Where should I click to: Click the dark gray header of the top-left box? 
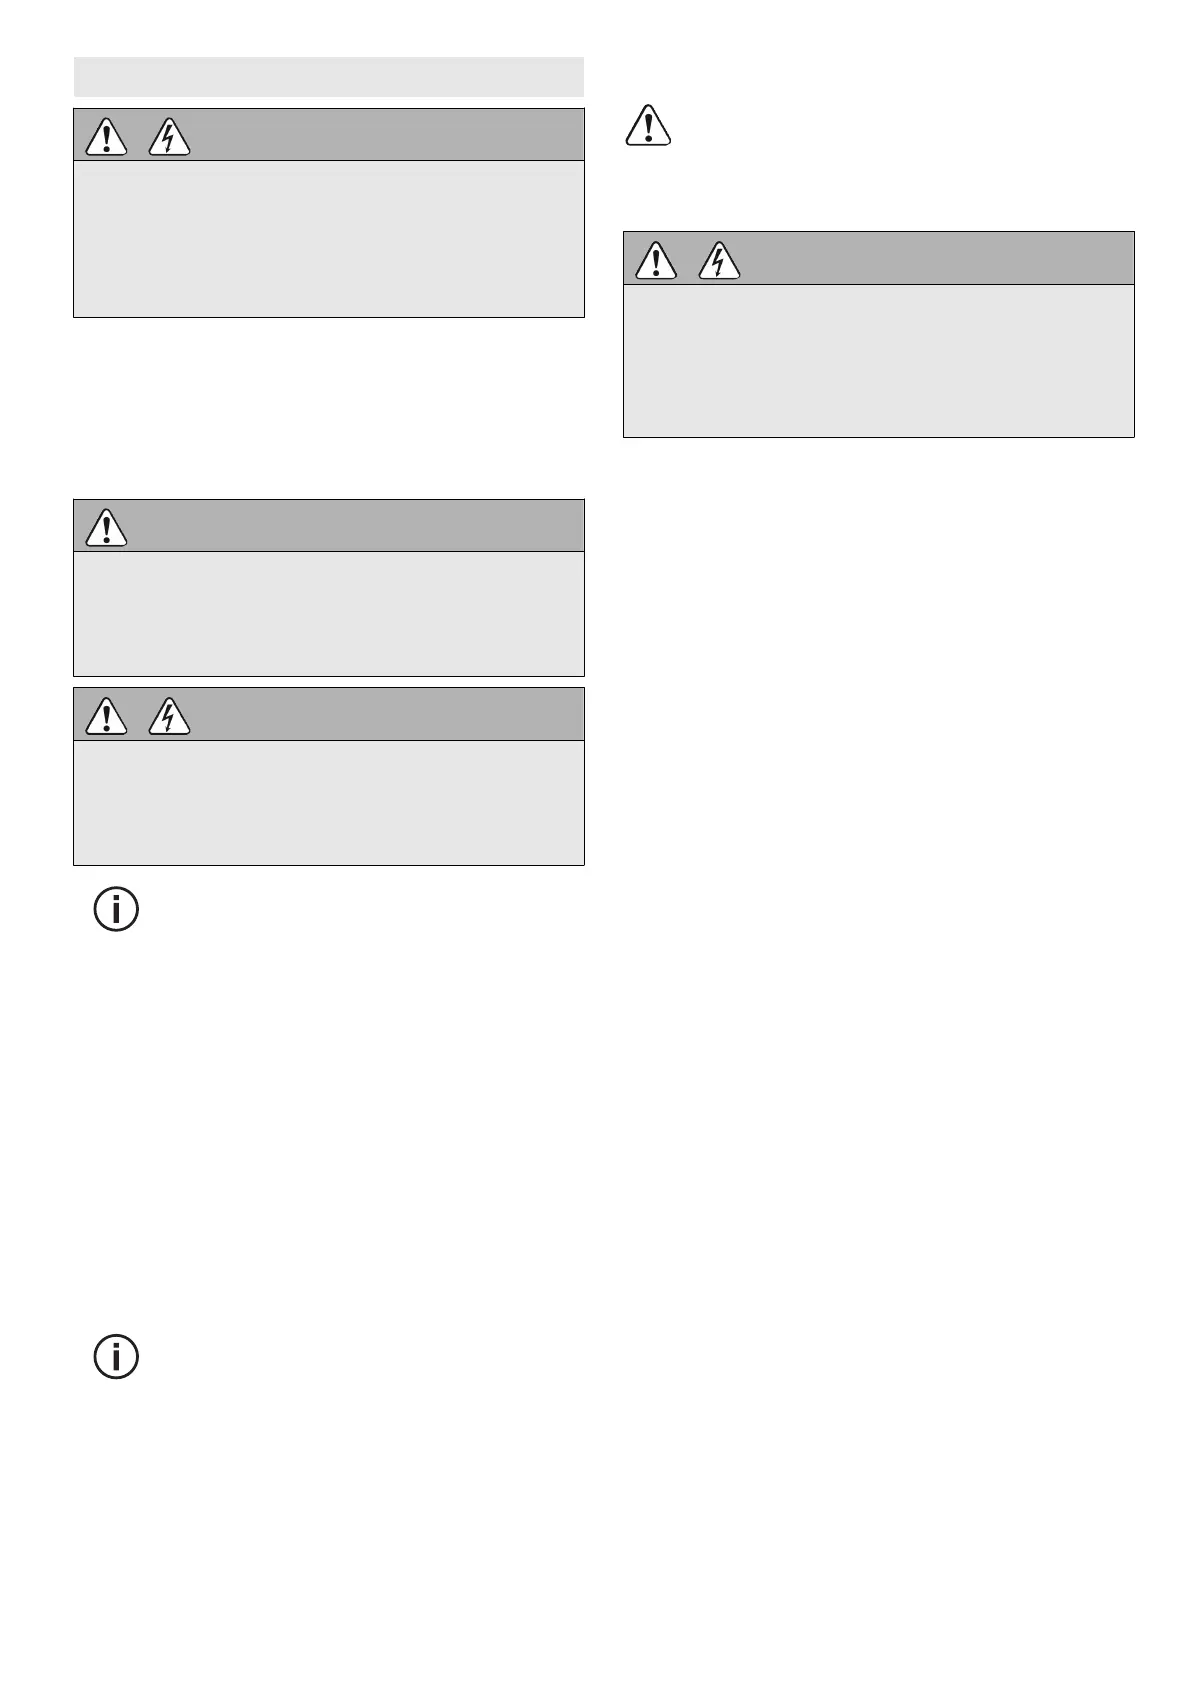[380, 135]
